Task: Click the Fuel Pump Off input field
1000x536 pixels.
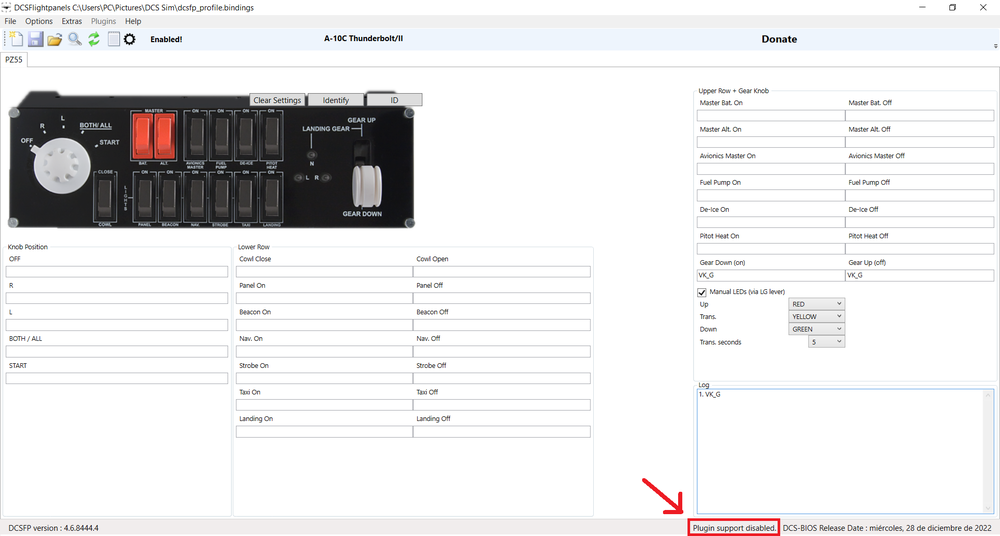Action: pos(920,195)
